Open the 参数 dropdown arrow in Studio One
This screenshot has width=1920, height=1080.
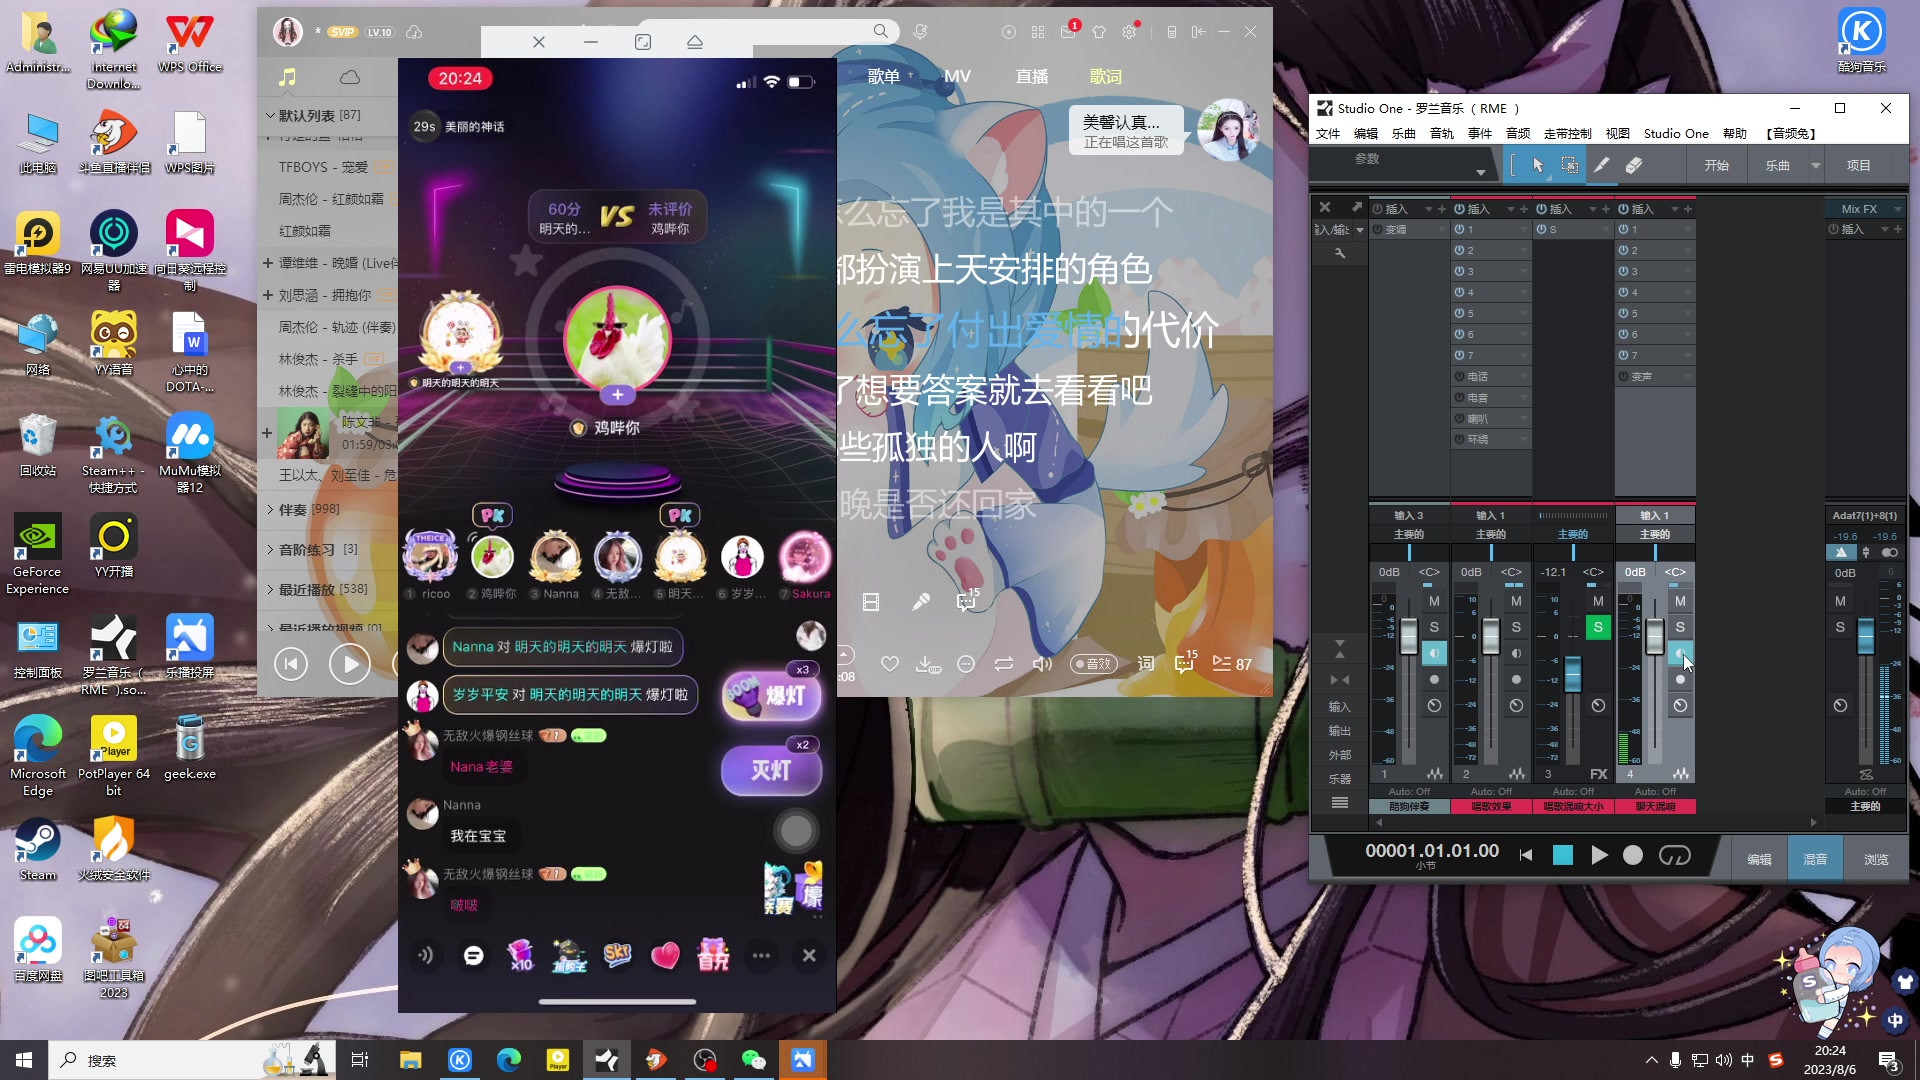pyautogui.click(x=1480, y=173)
